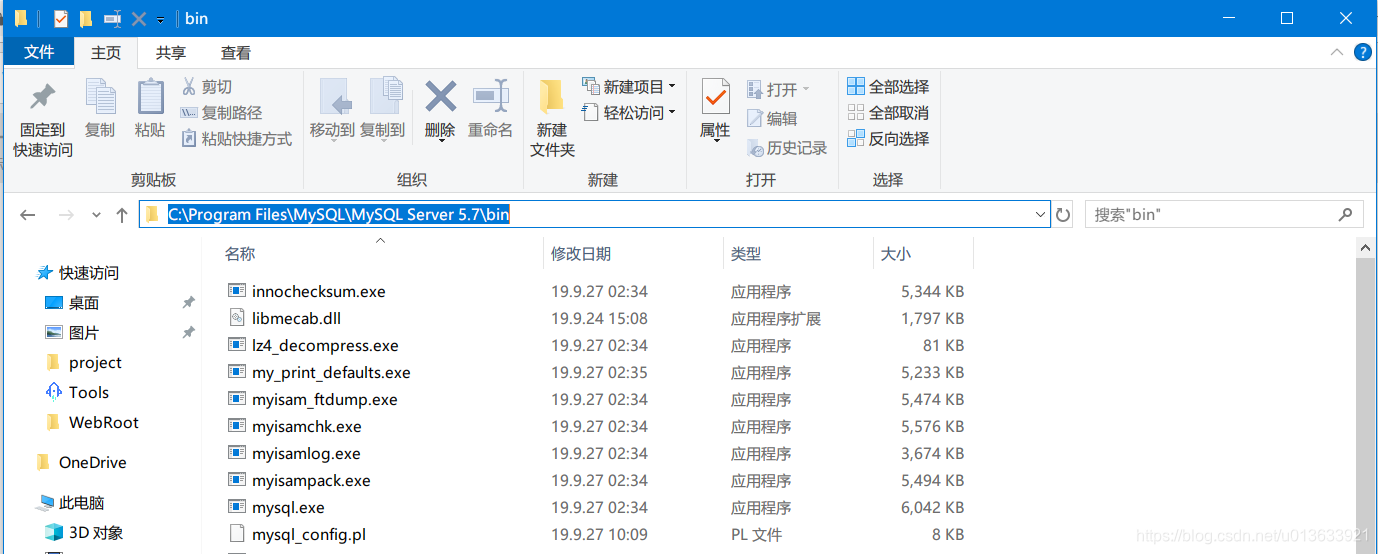Open the address bar history dropdown
Viewport: 1378px width, 554px height.
point(1040,215)
